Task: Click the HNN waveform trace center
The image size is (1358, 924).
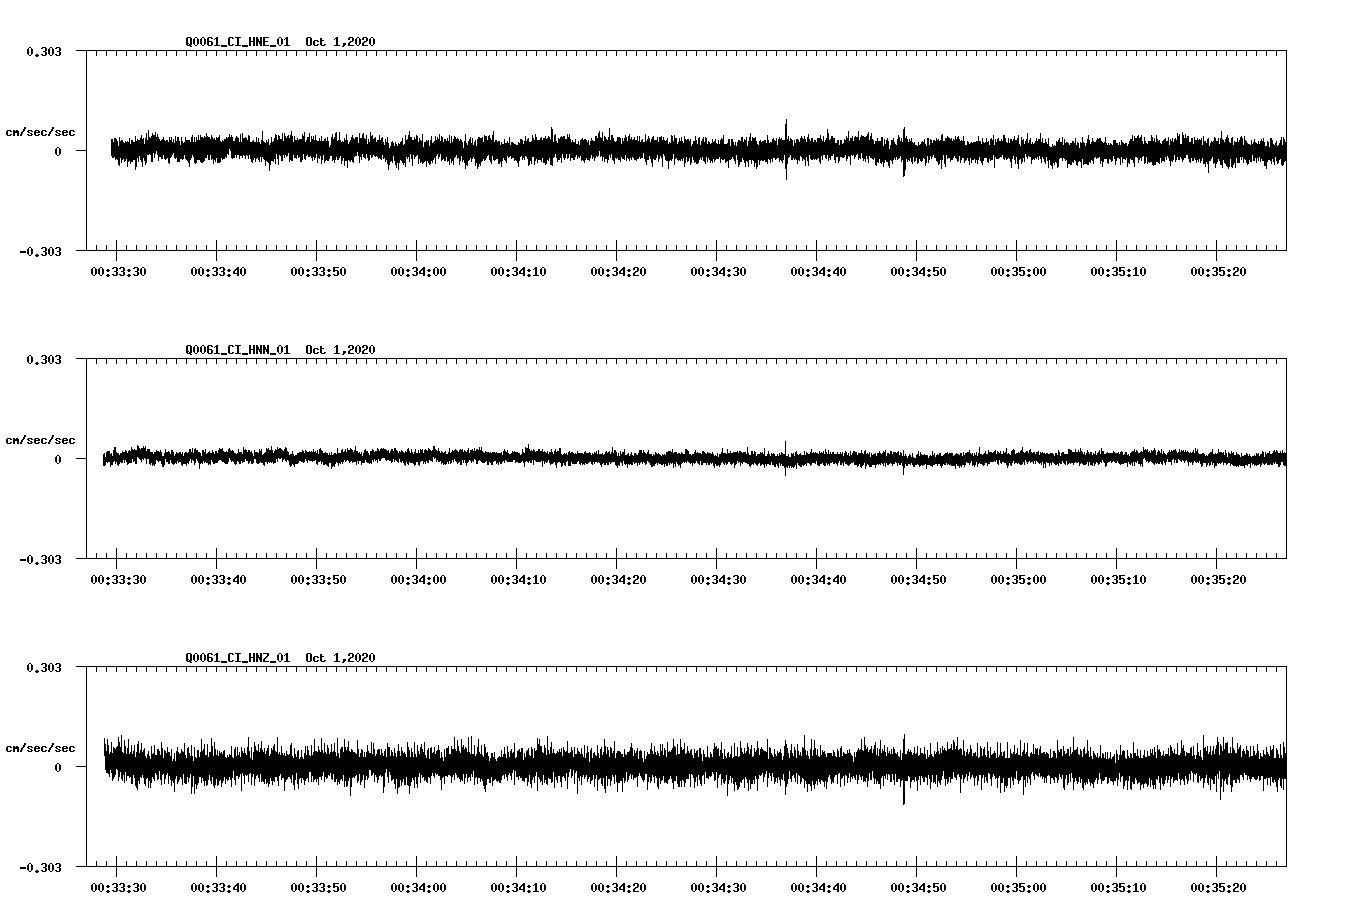Action: (690, 460)
